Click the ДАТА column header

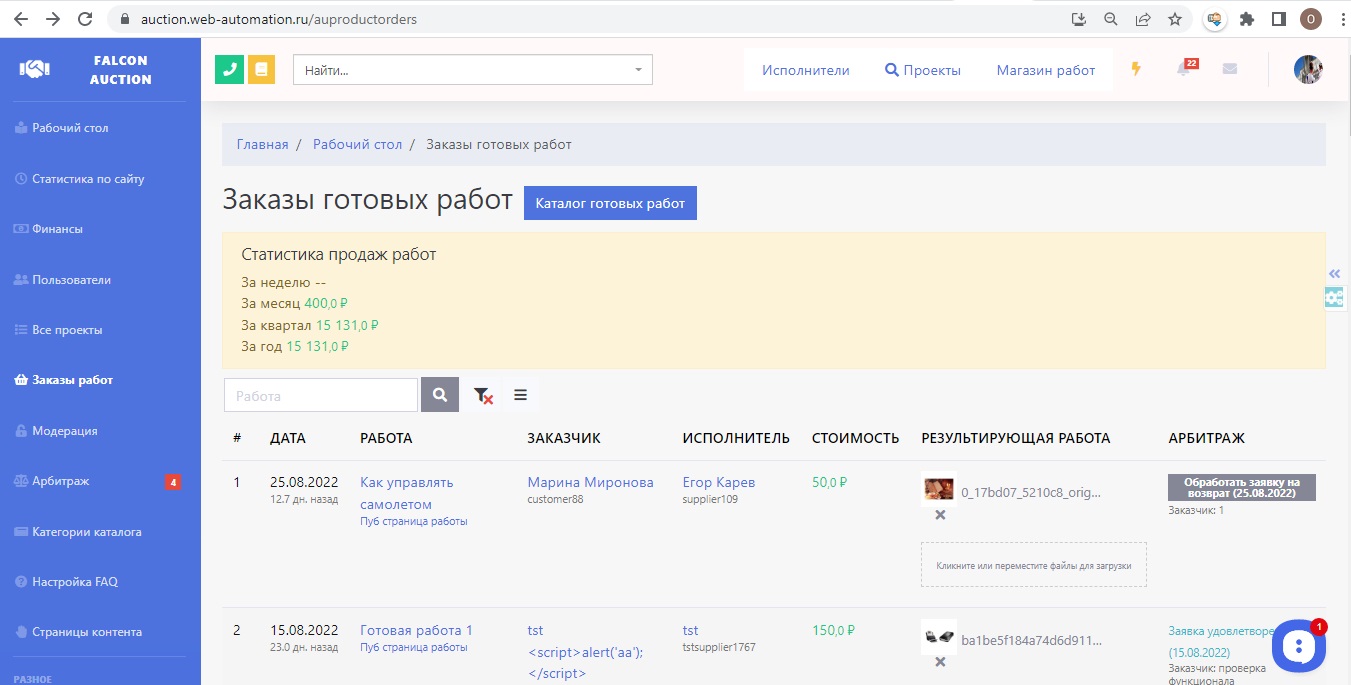coord(288,438)
